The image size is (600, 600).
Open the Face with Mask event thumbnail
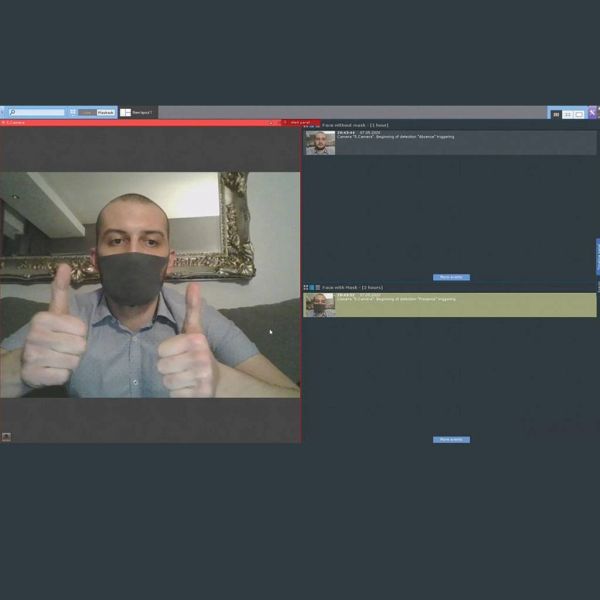(320, 304)
